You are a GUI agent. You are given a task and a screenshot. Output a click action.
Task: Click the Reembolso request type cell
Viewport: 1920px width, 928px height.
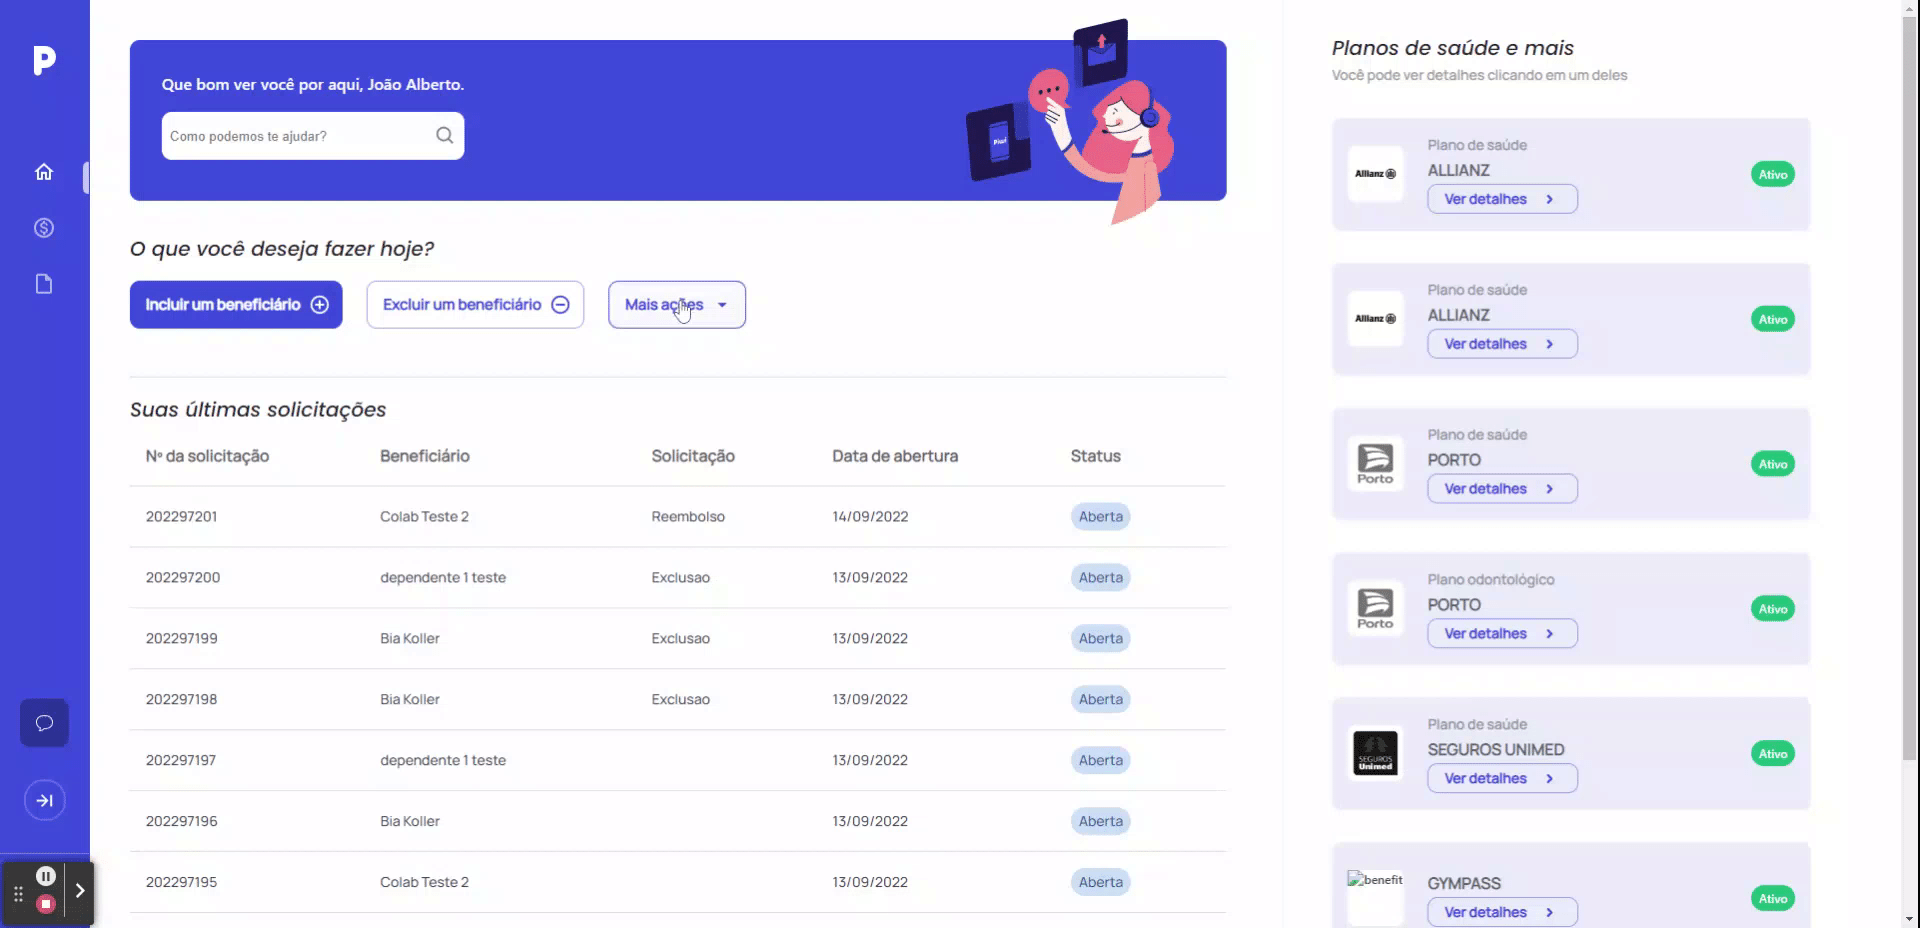click(x=688, y=517)
